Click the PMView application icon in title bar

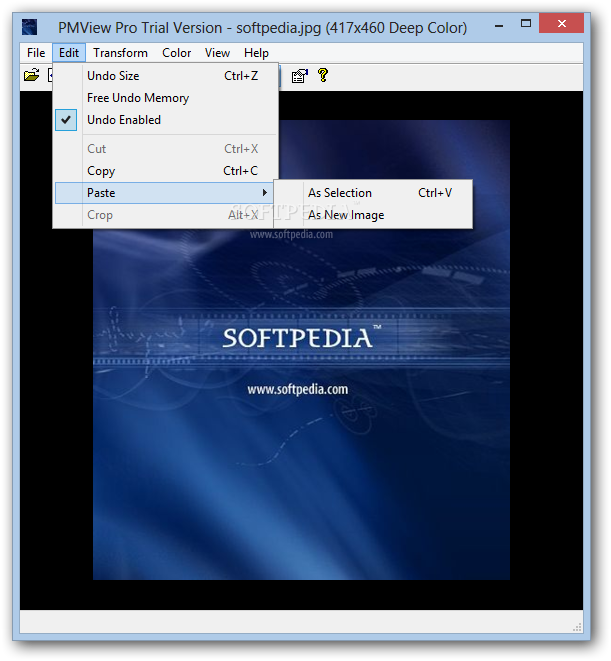coord(30,27)
